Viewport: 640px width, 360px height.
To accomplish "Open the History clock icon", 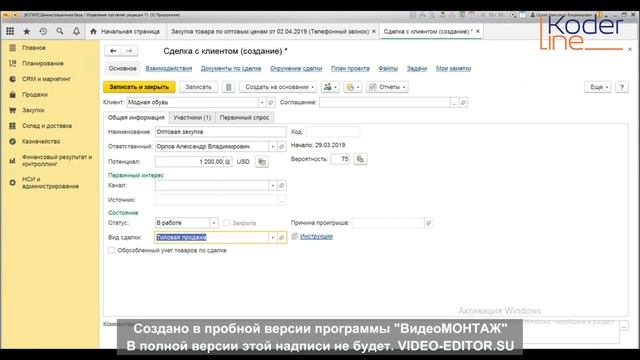I will (x=43, y=31).
